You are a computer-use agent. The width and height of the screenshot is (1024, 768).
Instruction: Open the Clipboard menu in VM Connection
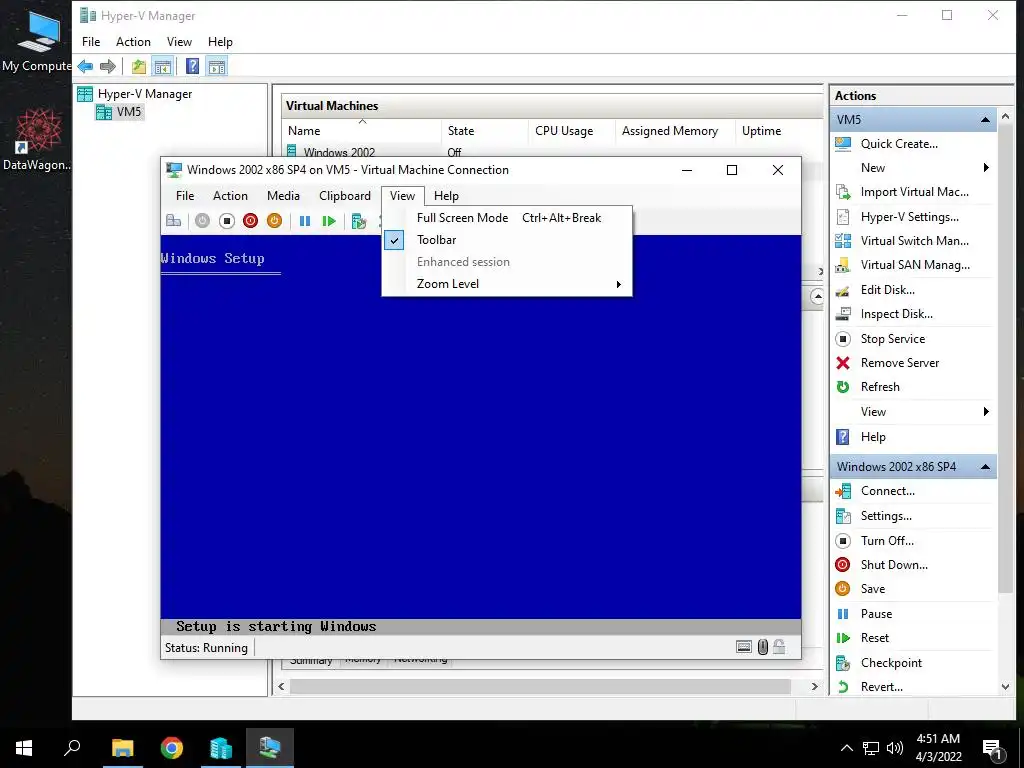pos(345,196)
